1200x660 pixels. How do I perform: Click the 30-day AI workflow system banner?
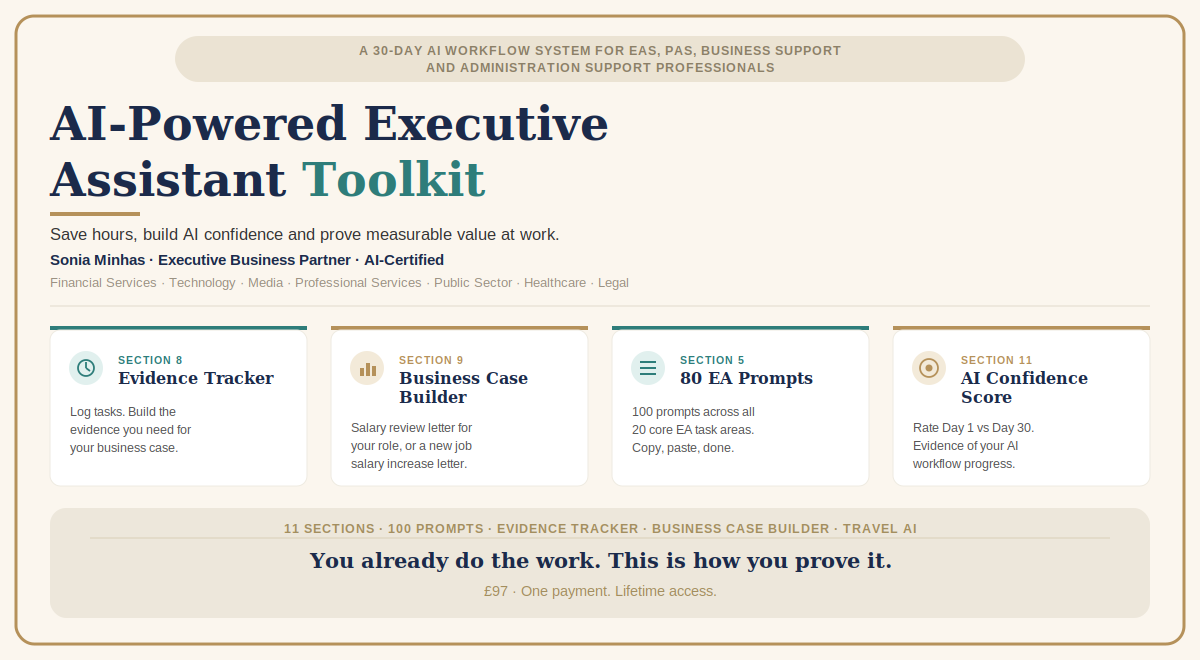coord(600,59)
